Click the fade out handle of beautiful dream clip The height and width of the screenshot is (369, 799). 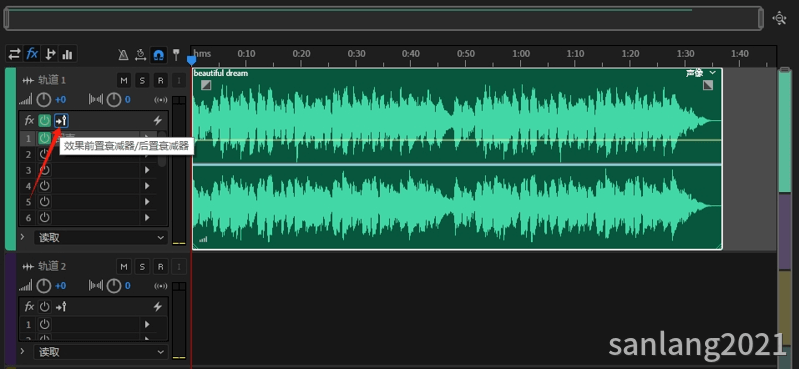708,85
